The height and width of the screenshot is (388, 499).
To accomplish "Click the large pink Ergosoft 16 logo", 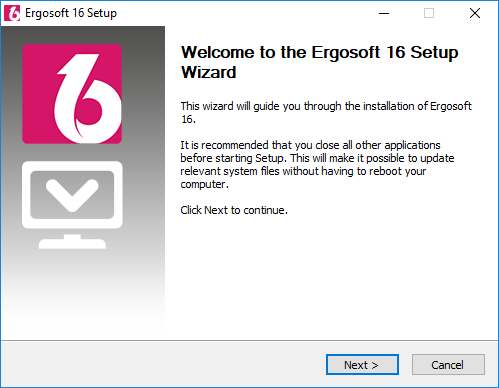I will coord(72,94).
